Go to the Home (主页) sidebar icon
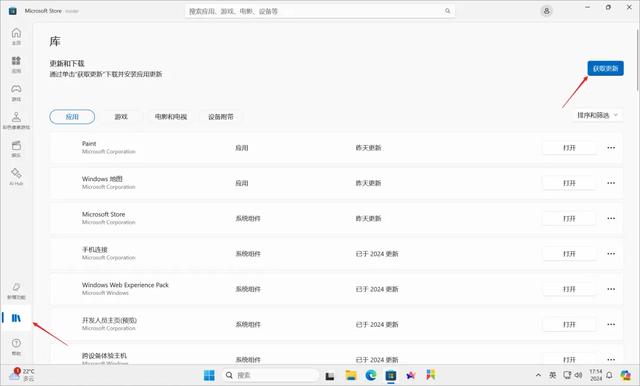Image resolution: width=640 pixels, height=386 pixels. pos(16,36)
